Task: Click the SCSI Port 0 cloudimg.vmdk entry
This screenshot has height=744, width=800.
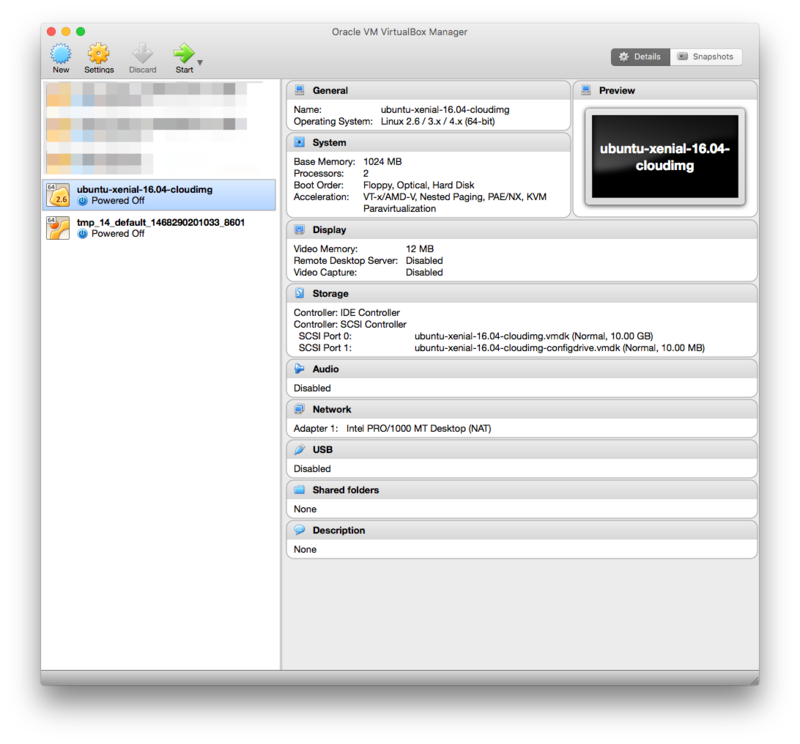Action: tap(534, 336)
